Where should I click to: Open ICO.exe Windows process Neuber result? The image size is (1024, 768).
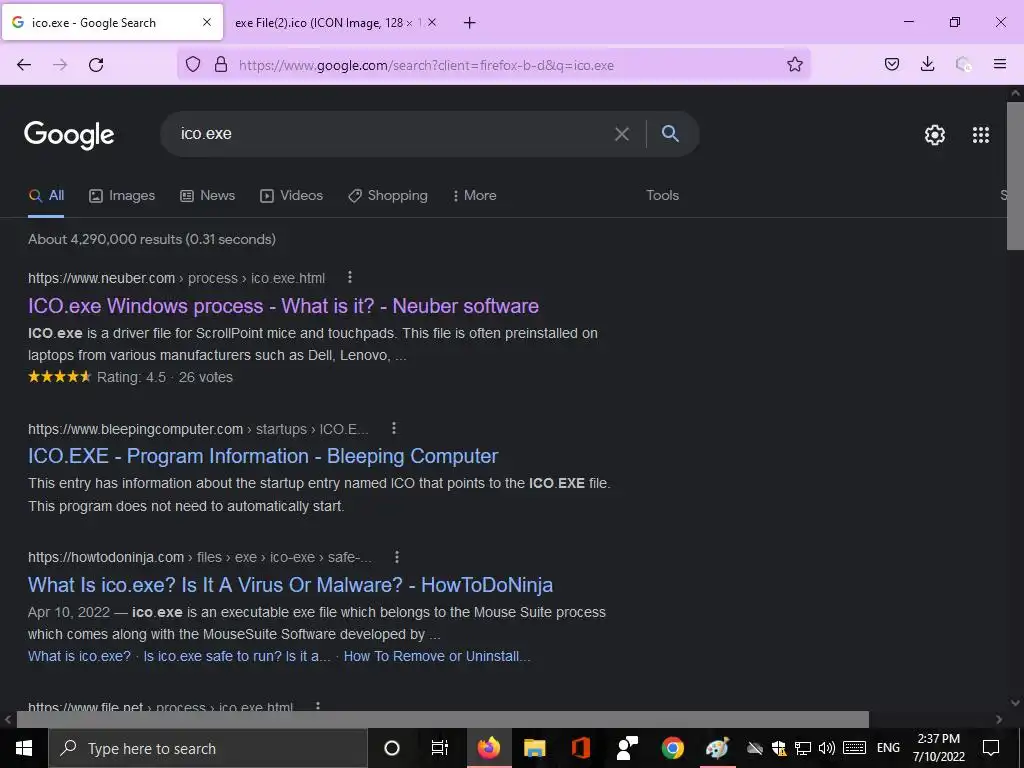pyautogui.click(x=283, y=306)
